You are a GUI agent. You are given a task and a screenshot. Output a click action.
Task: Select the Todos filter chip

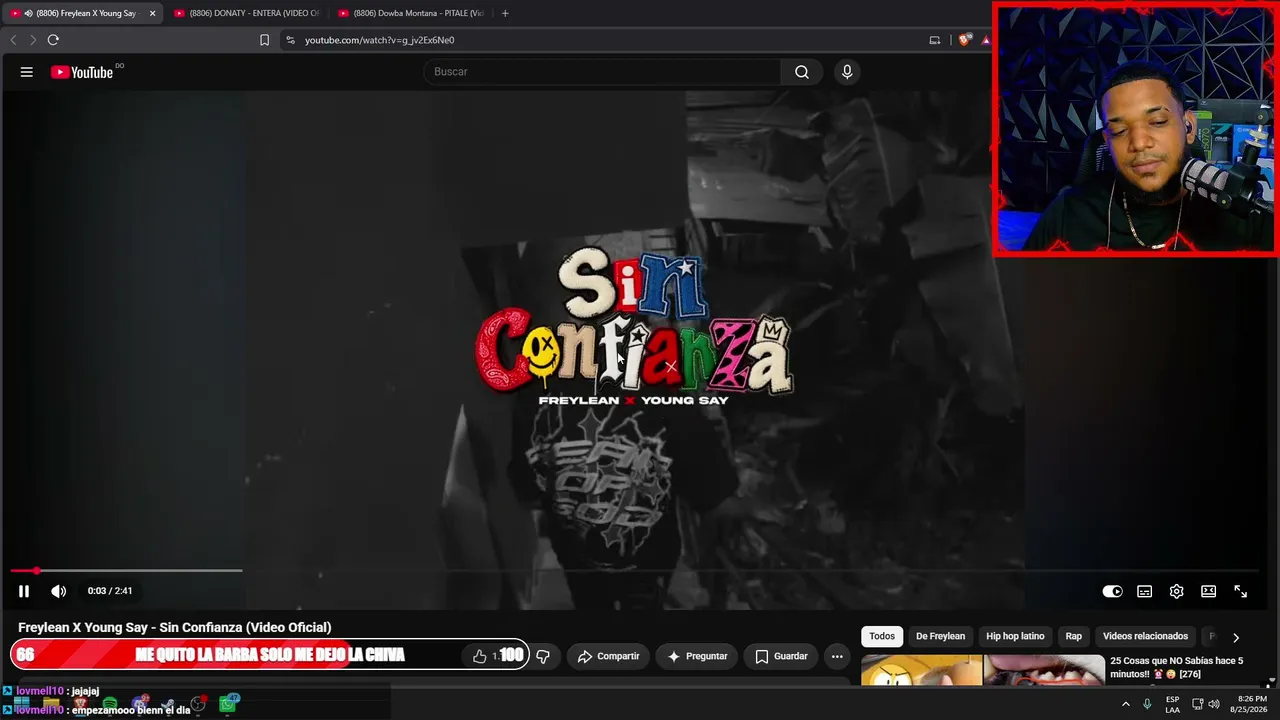882,636
